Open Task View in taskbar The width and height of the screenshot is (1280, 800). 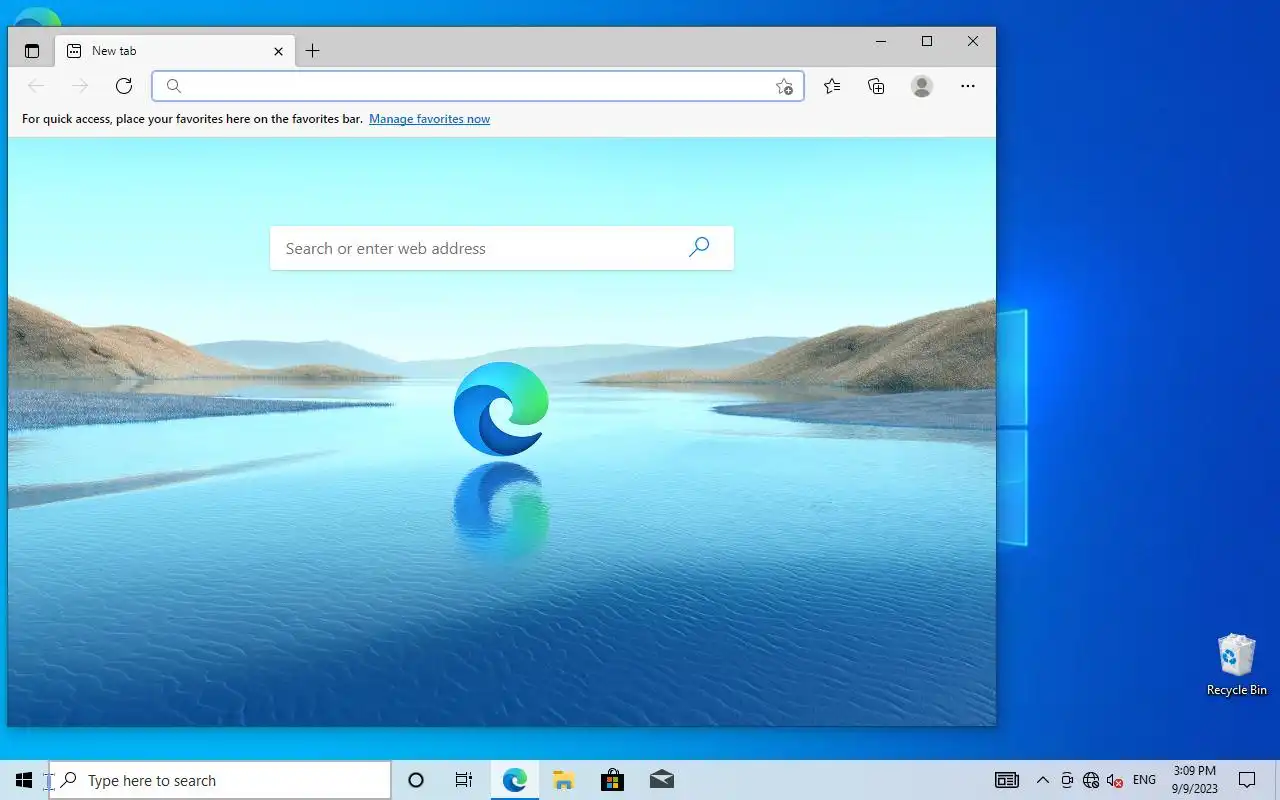click(x=464, y=780)
